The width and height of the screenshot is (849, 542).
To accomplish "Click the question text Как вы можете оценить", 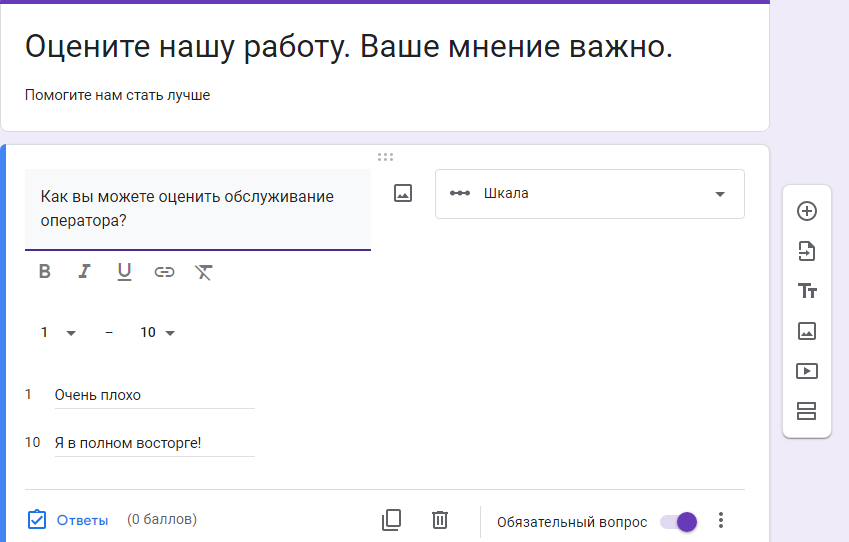I will tap(198, 208).
